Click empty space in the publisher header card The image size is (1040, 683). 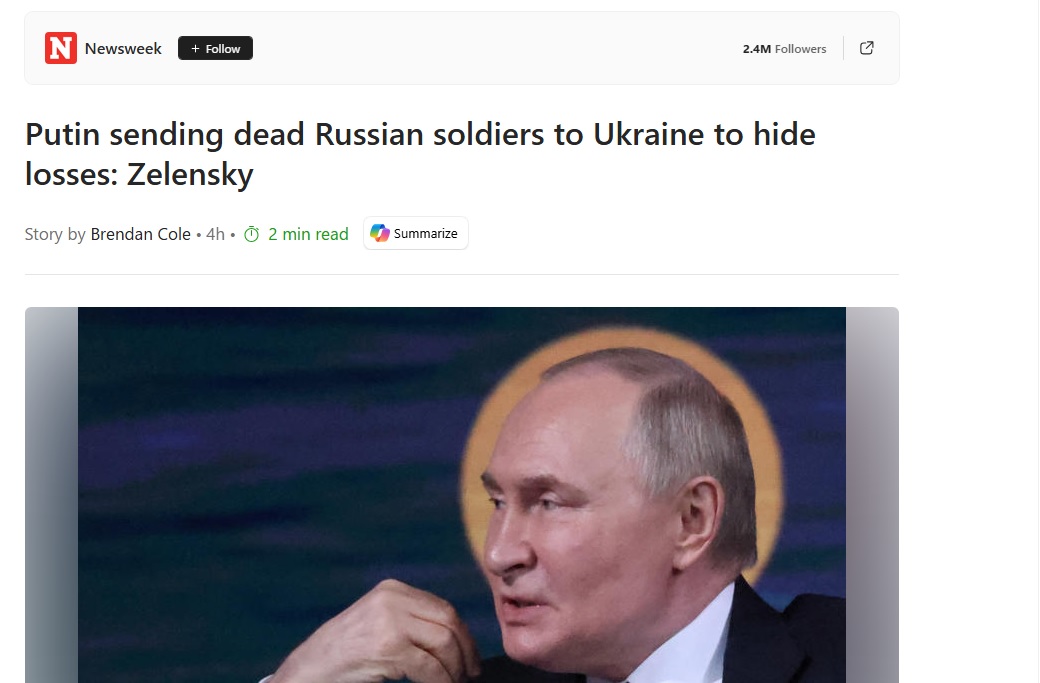click(497, 48)
